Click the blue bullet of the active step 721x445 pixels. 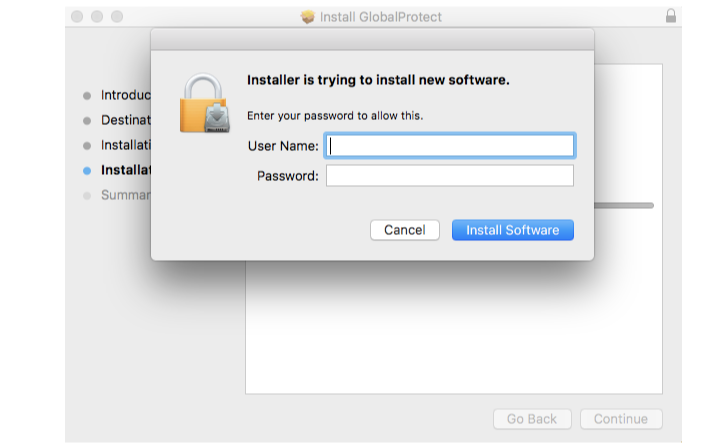click(x=87, y=171)
